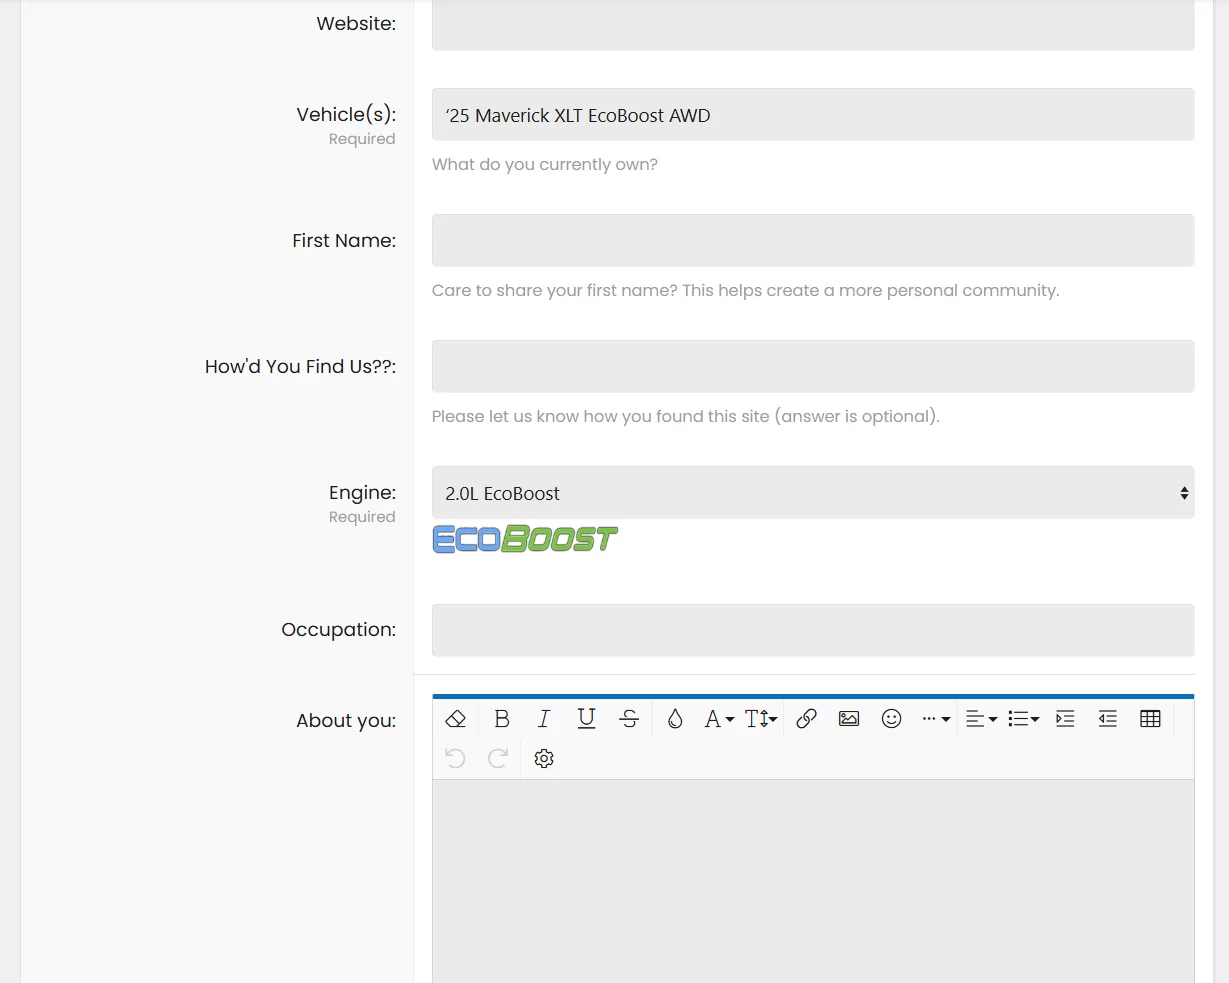
Task: Open the Text color droplet tool
Action: tap(675, 718)
